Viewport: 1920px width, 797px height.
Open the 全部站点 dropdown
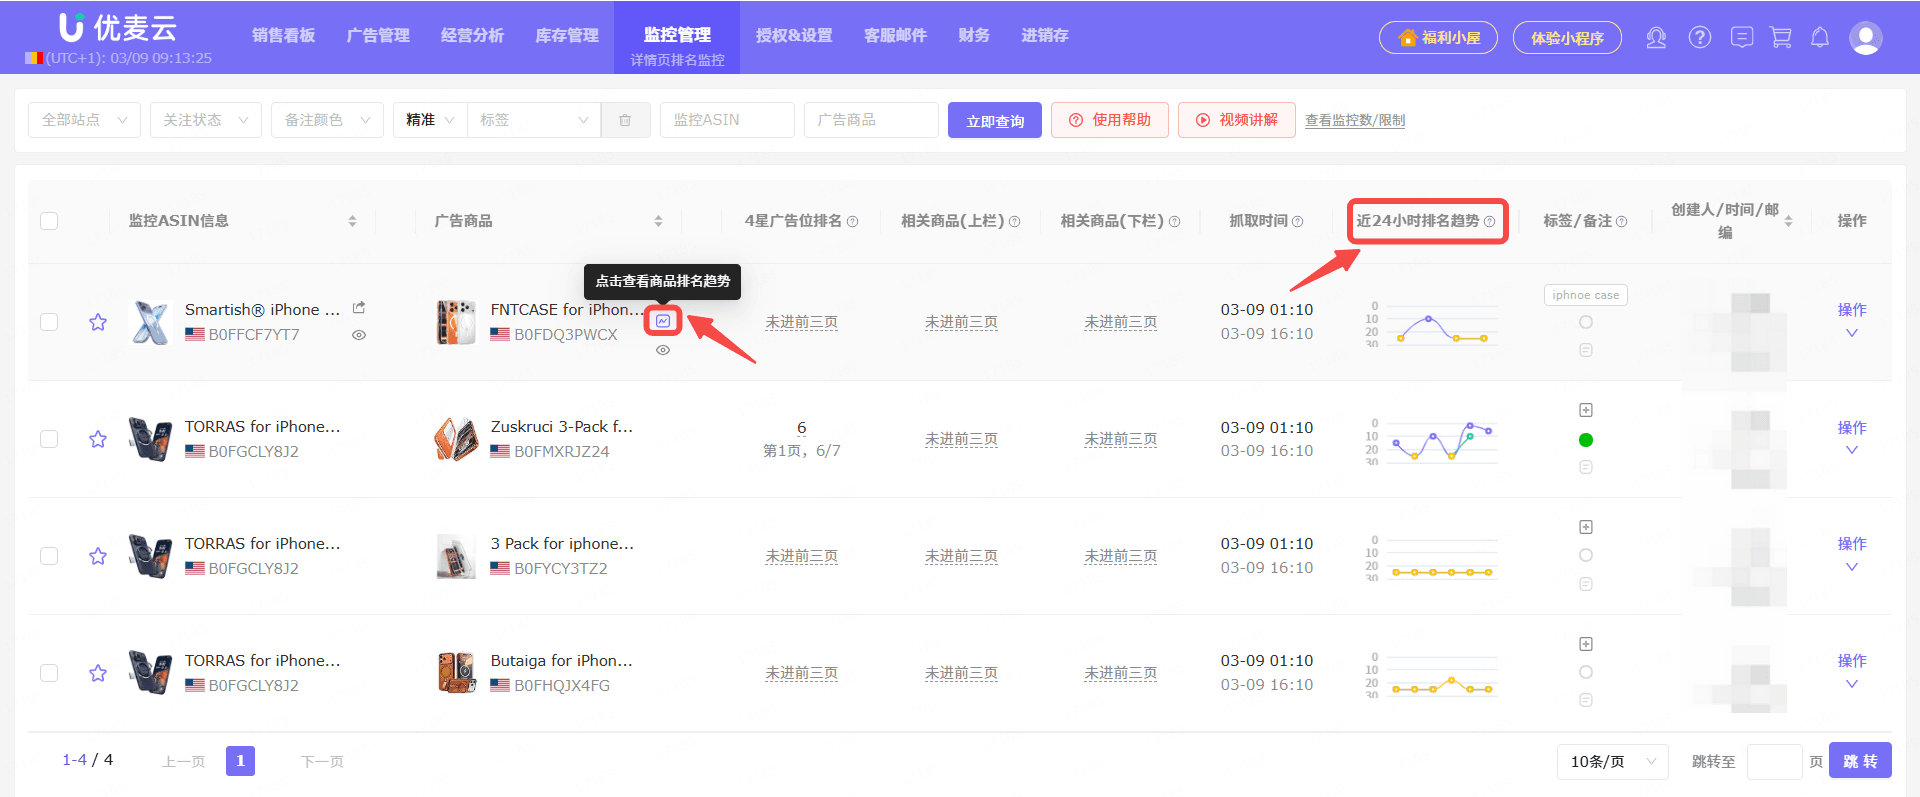point(85,120)
